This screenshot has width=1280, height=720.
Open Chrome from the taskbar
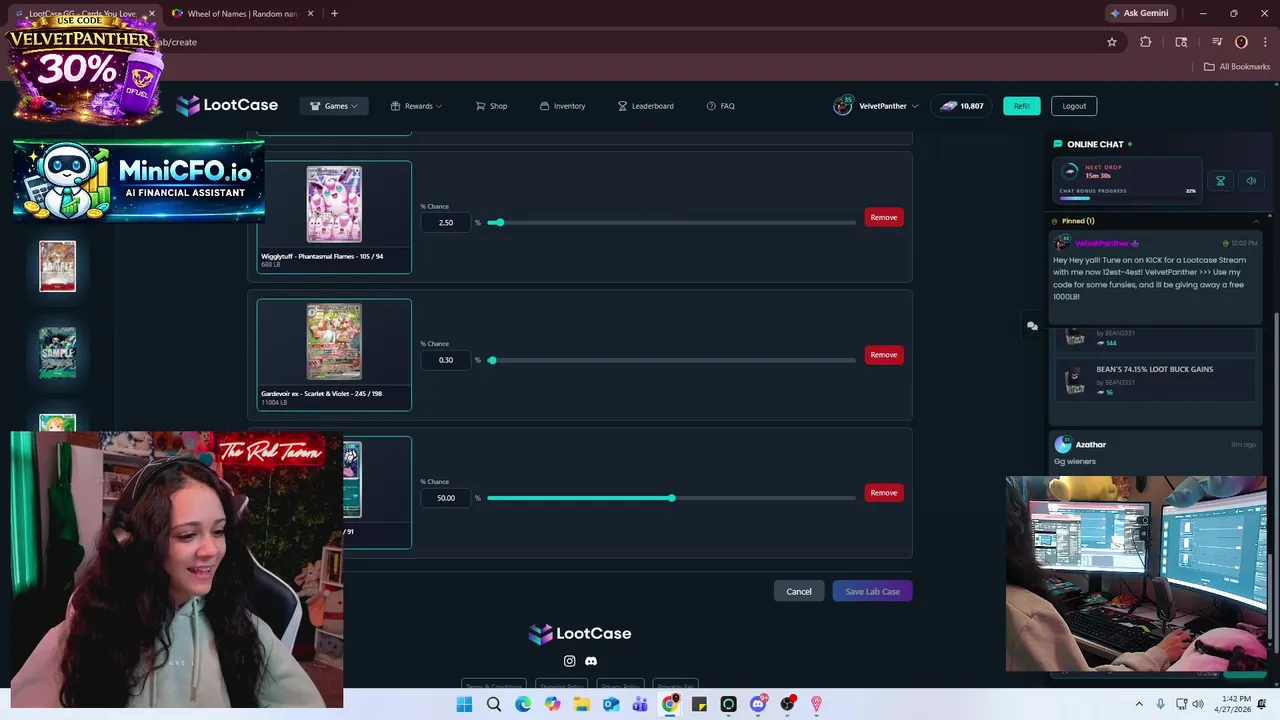point(670,705)
